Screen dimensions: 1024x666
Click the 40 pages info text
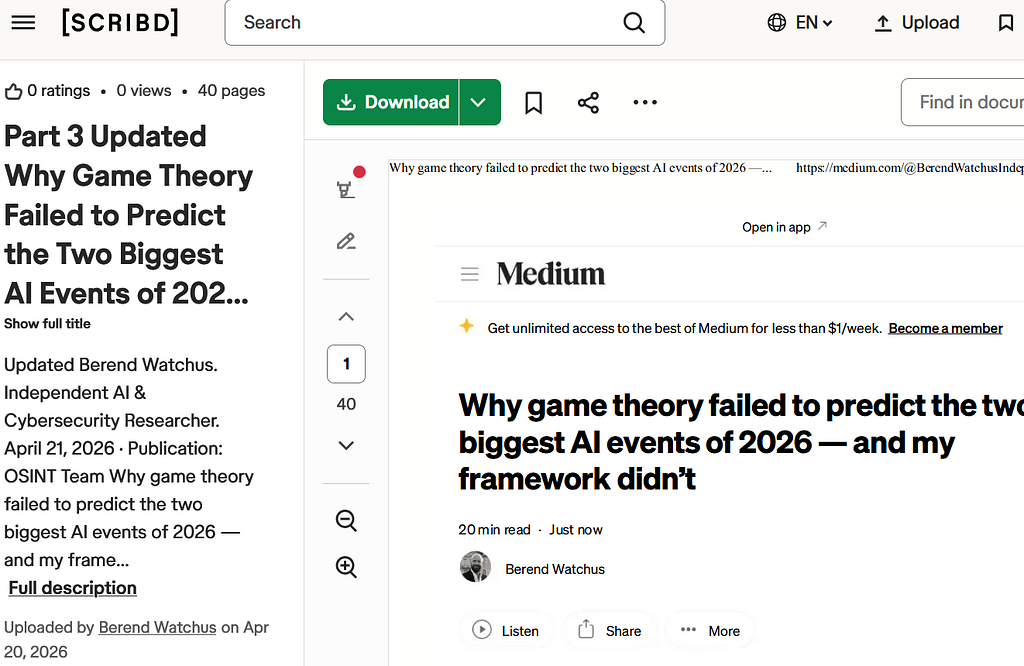(x=231, y=91)
